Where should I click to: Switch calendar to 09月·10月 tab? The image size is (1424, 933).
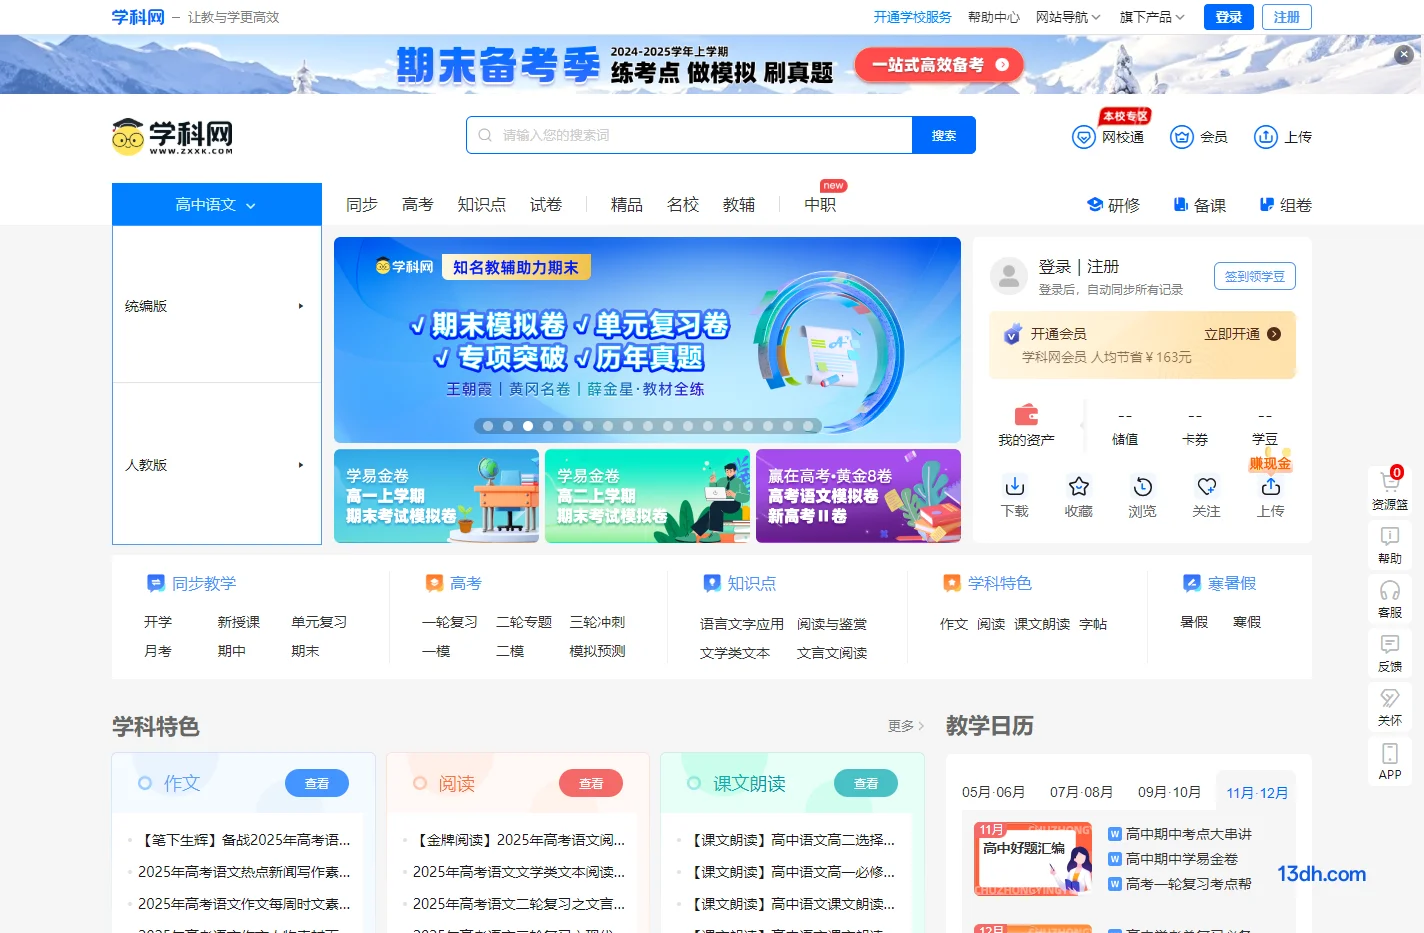pos(1169,792)
